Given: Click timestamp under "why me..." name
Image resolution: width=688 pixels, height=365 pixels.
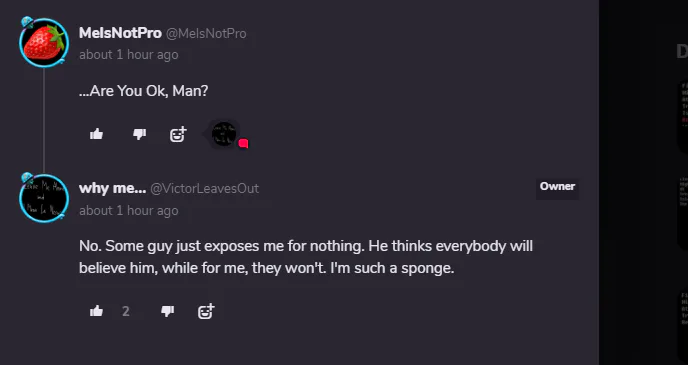Looking at the screenshot, I should (x=129, y=211).
